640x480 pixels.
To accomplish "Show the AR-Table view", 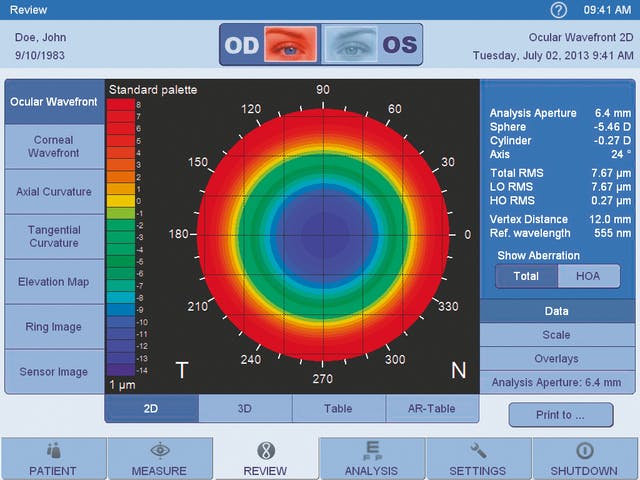I will click(432, 408).
